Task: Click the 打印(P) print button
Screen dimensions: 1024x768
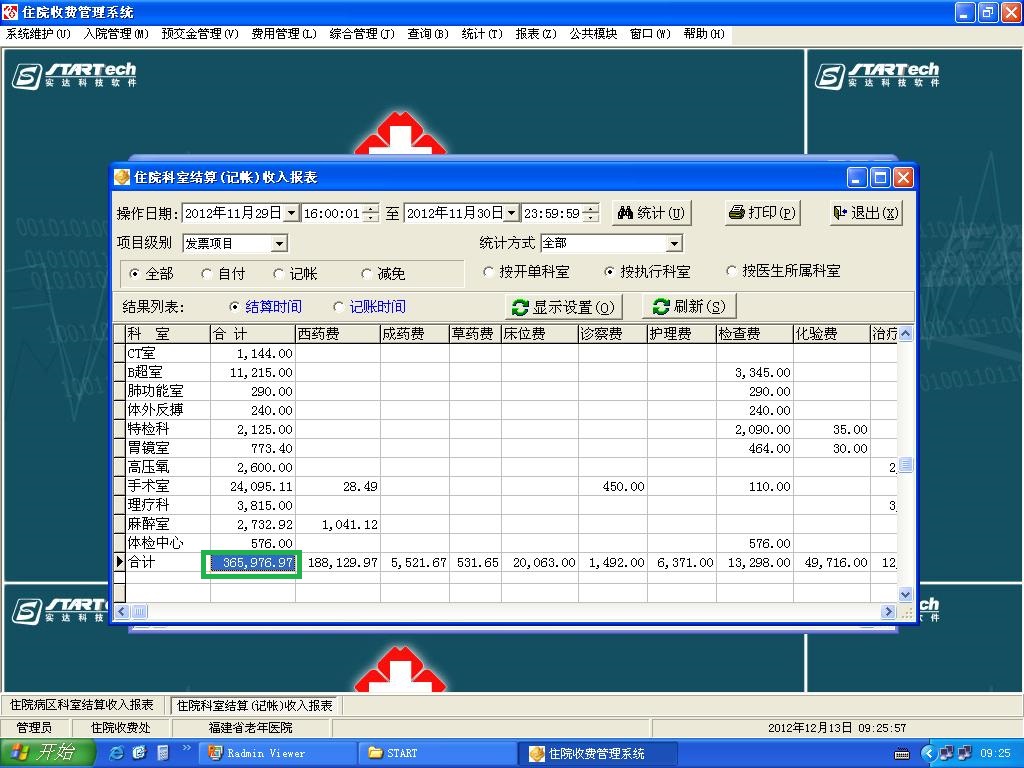Action: [762, 213]
